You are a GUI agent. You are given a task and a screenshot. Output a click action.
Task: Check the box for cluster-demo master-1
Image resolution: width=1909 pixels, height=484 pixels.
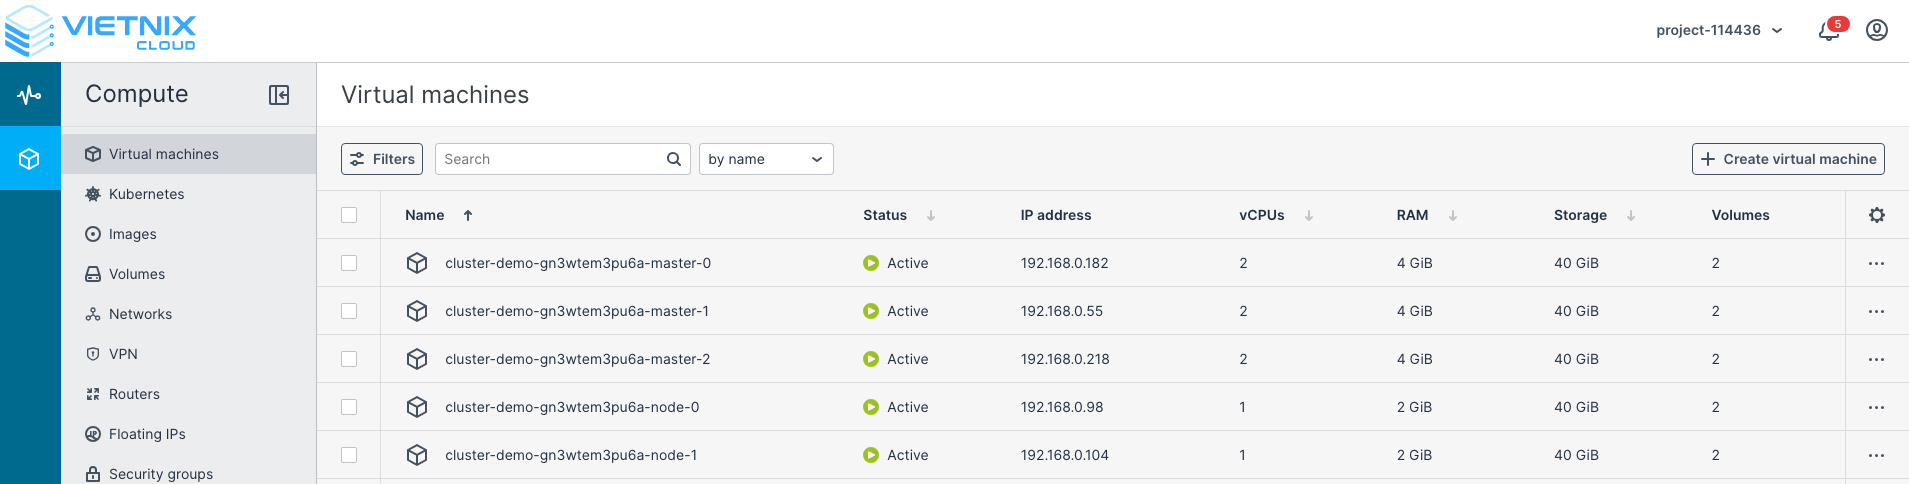[349, 311]
